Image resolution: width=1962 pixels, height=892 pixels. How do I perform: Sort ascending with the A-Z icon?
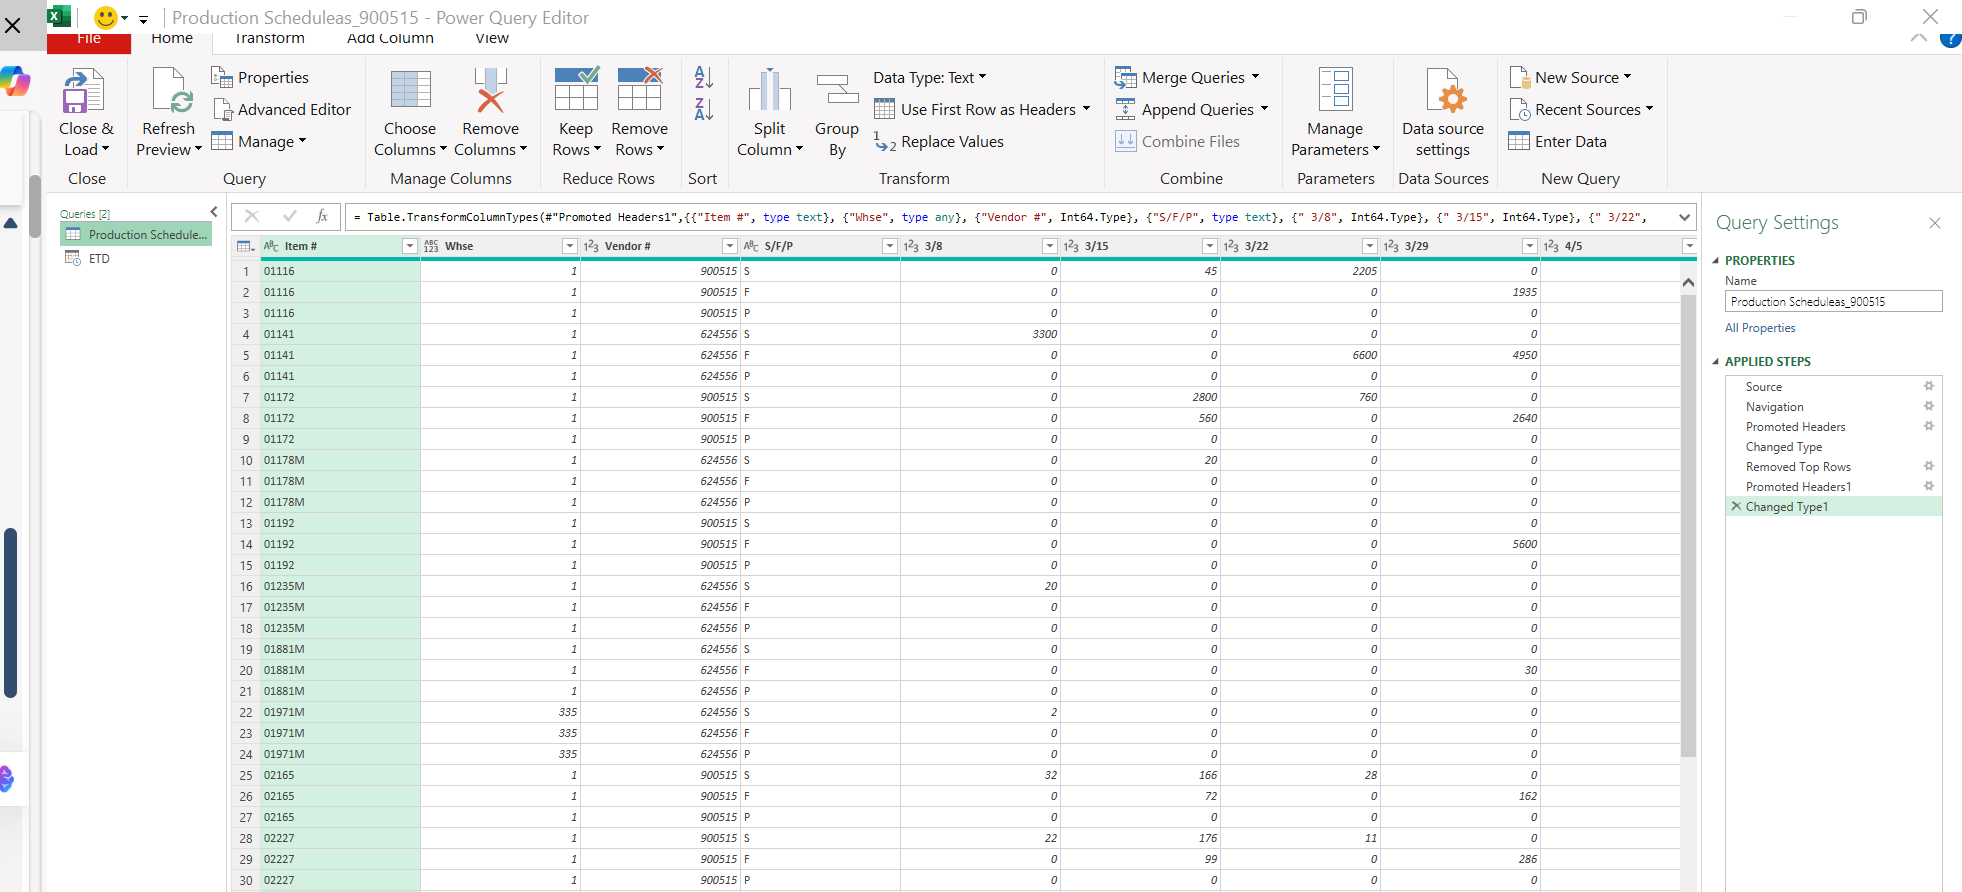pyautogui.click(x=703, y=77)
